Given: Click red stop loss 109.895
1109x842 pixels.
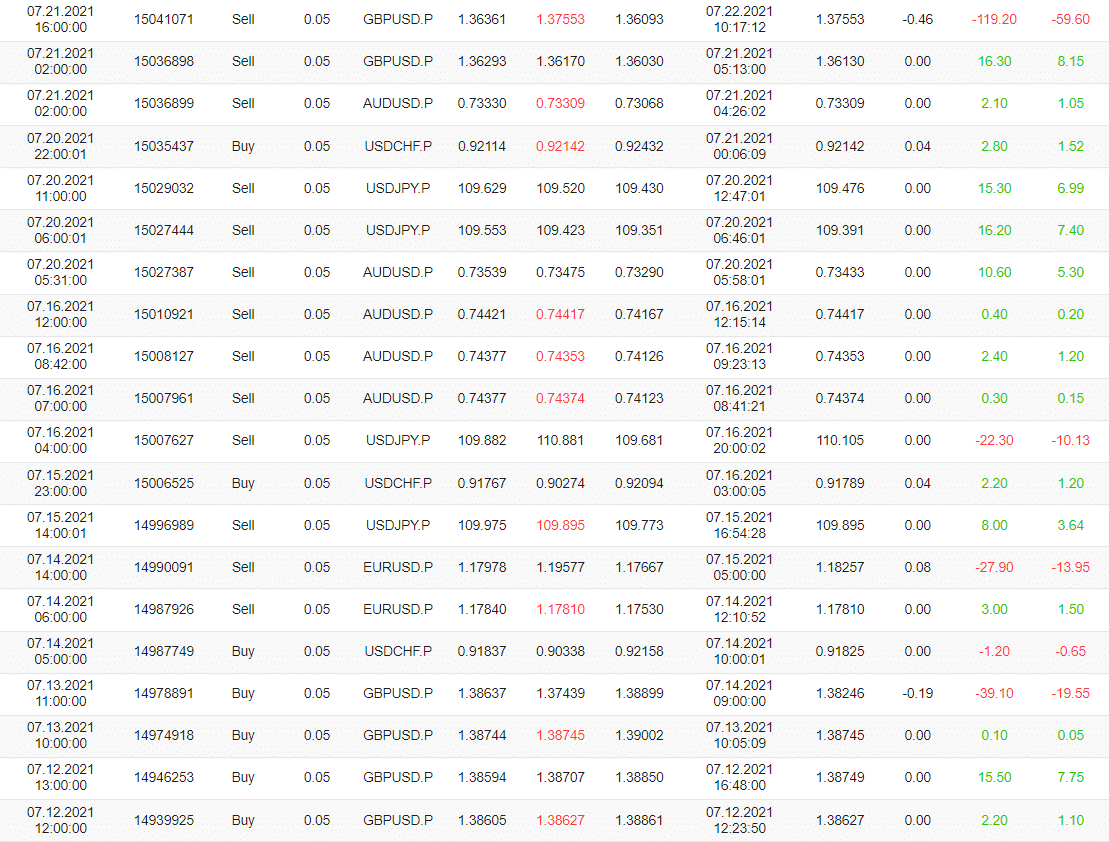Looking at the screenshot, I should pos(560,525).
